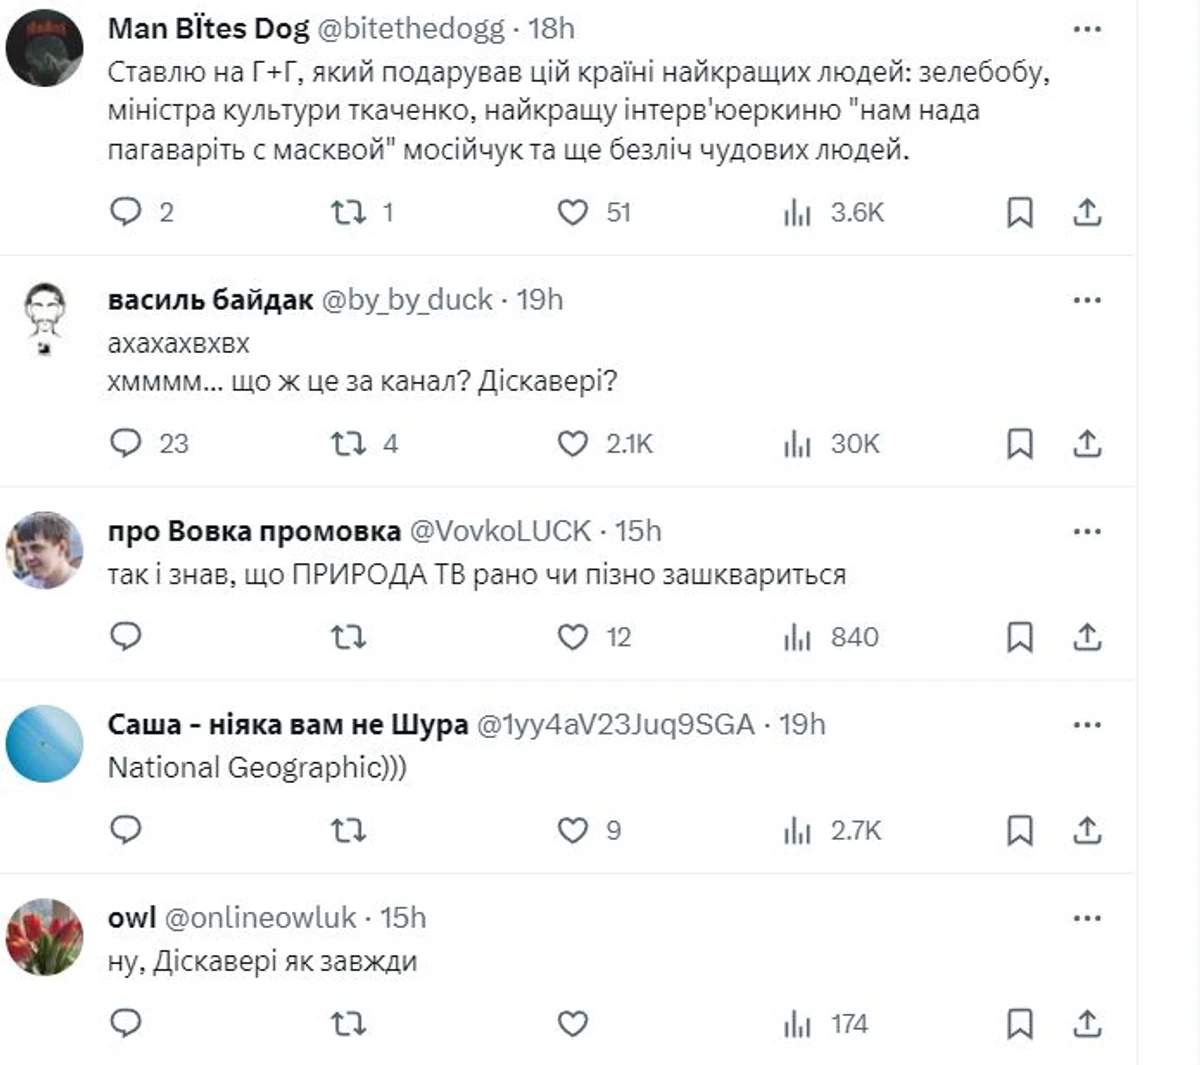Share owl's tweet
This screenshot has width=1200, height=1065.
[1087, 1023]
